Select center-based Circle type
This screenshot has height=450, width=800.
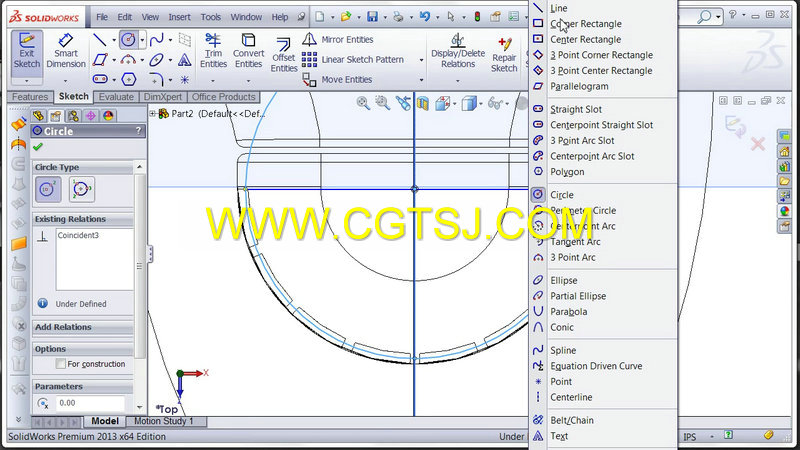click(x=48, y=189)
